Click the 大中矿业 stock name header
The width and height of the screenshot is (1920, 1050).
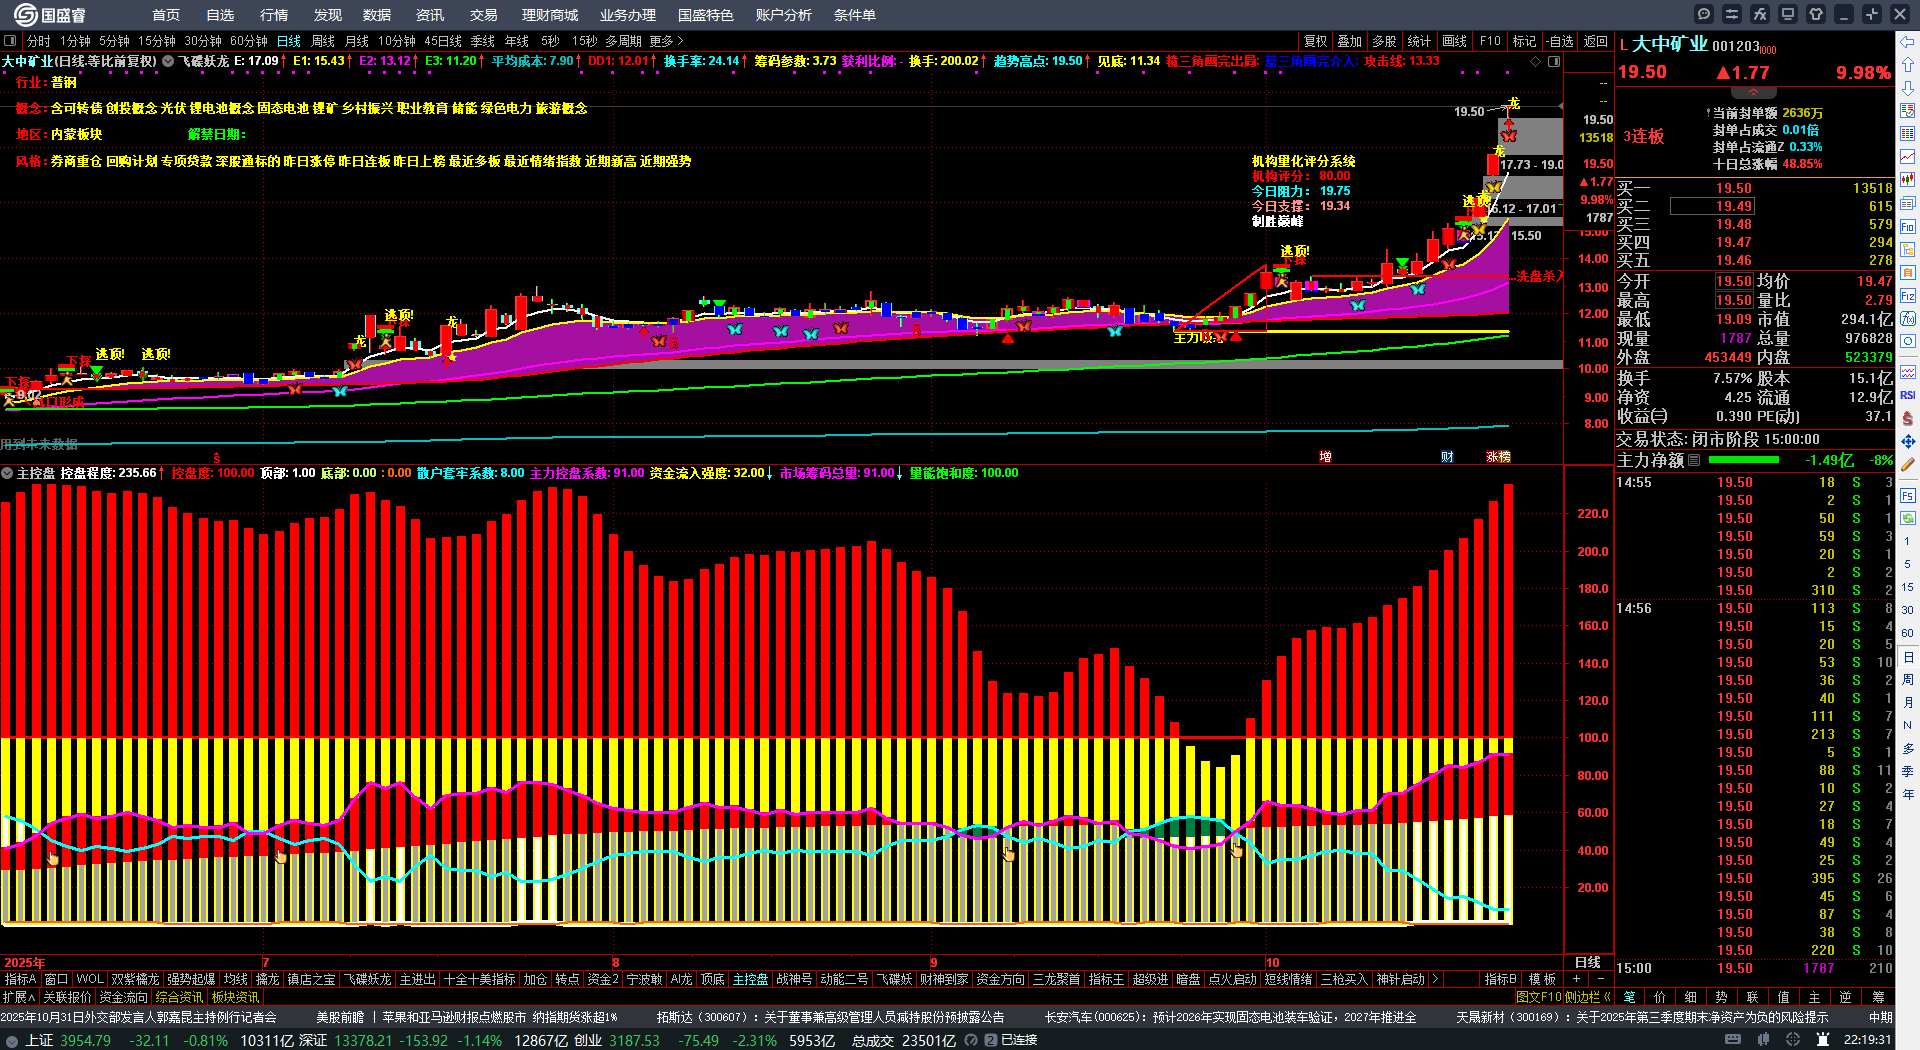[x=1670, y=45]
